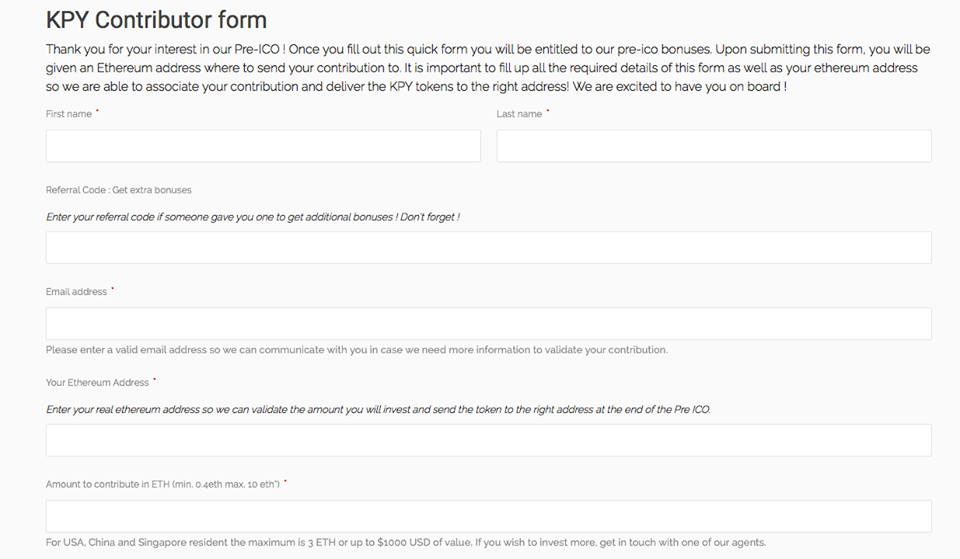Click the USA, China and Singapore resident note
960x559 pixels.
(406, 542)
